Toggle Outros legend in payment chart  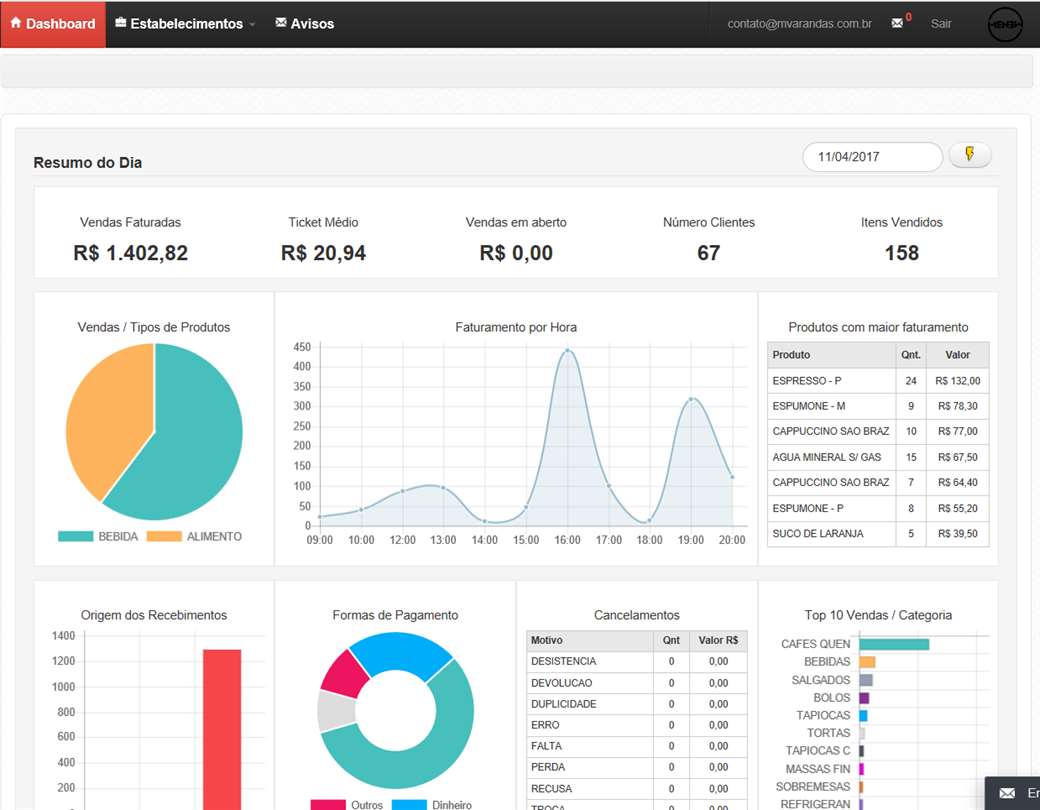coord(347,804)
